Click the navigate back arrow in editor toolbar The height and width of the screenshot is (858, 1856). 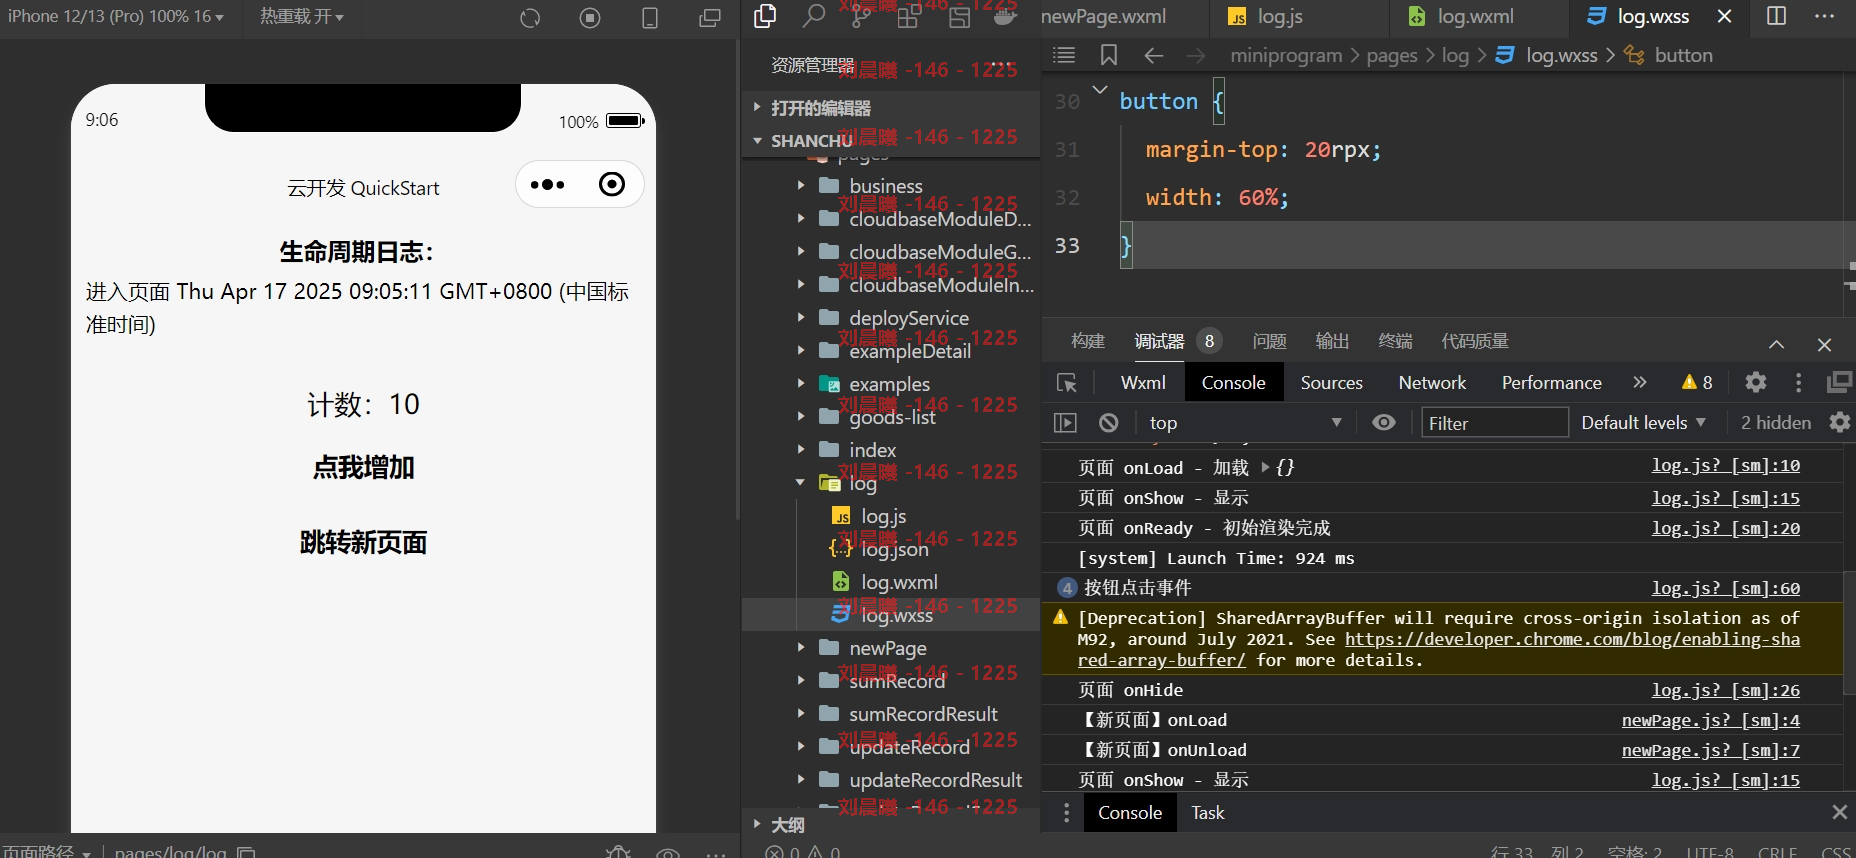(1153, 55)
